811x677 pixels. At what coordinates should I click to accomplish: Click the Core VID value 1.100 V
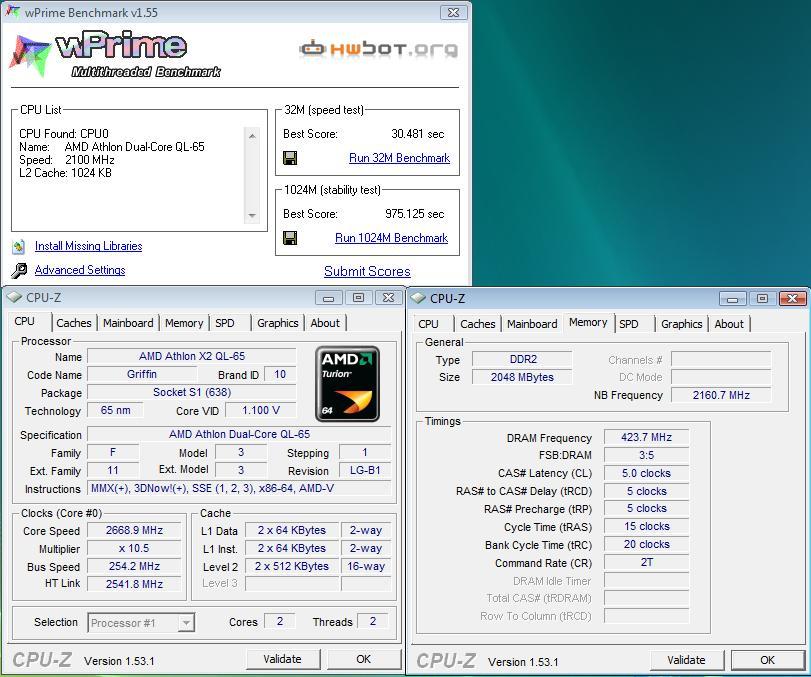pos(261,410)
